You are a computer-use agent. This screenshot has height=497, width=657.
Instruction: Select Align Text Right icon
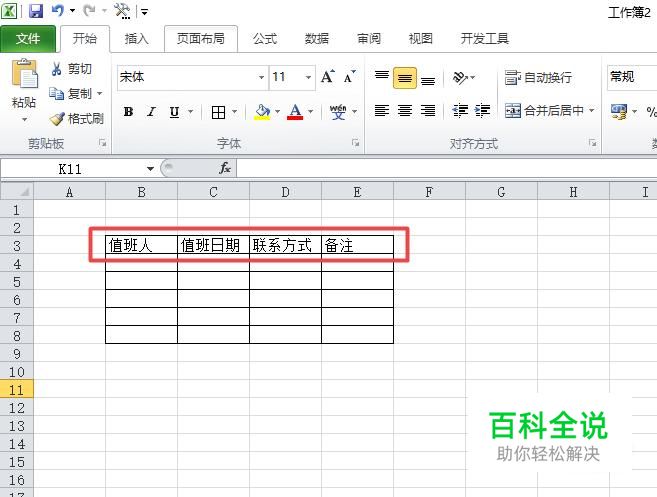pos(428,111)
